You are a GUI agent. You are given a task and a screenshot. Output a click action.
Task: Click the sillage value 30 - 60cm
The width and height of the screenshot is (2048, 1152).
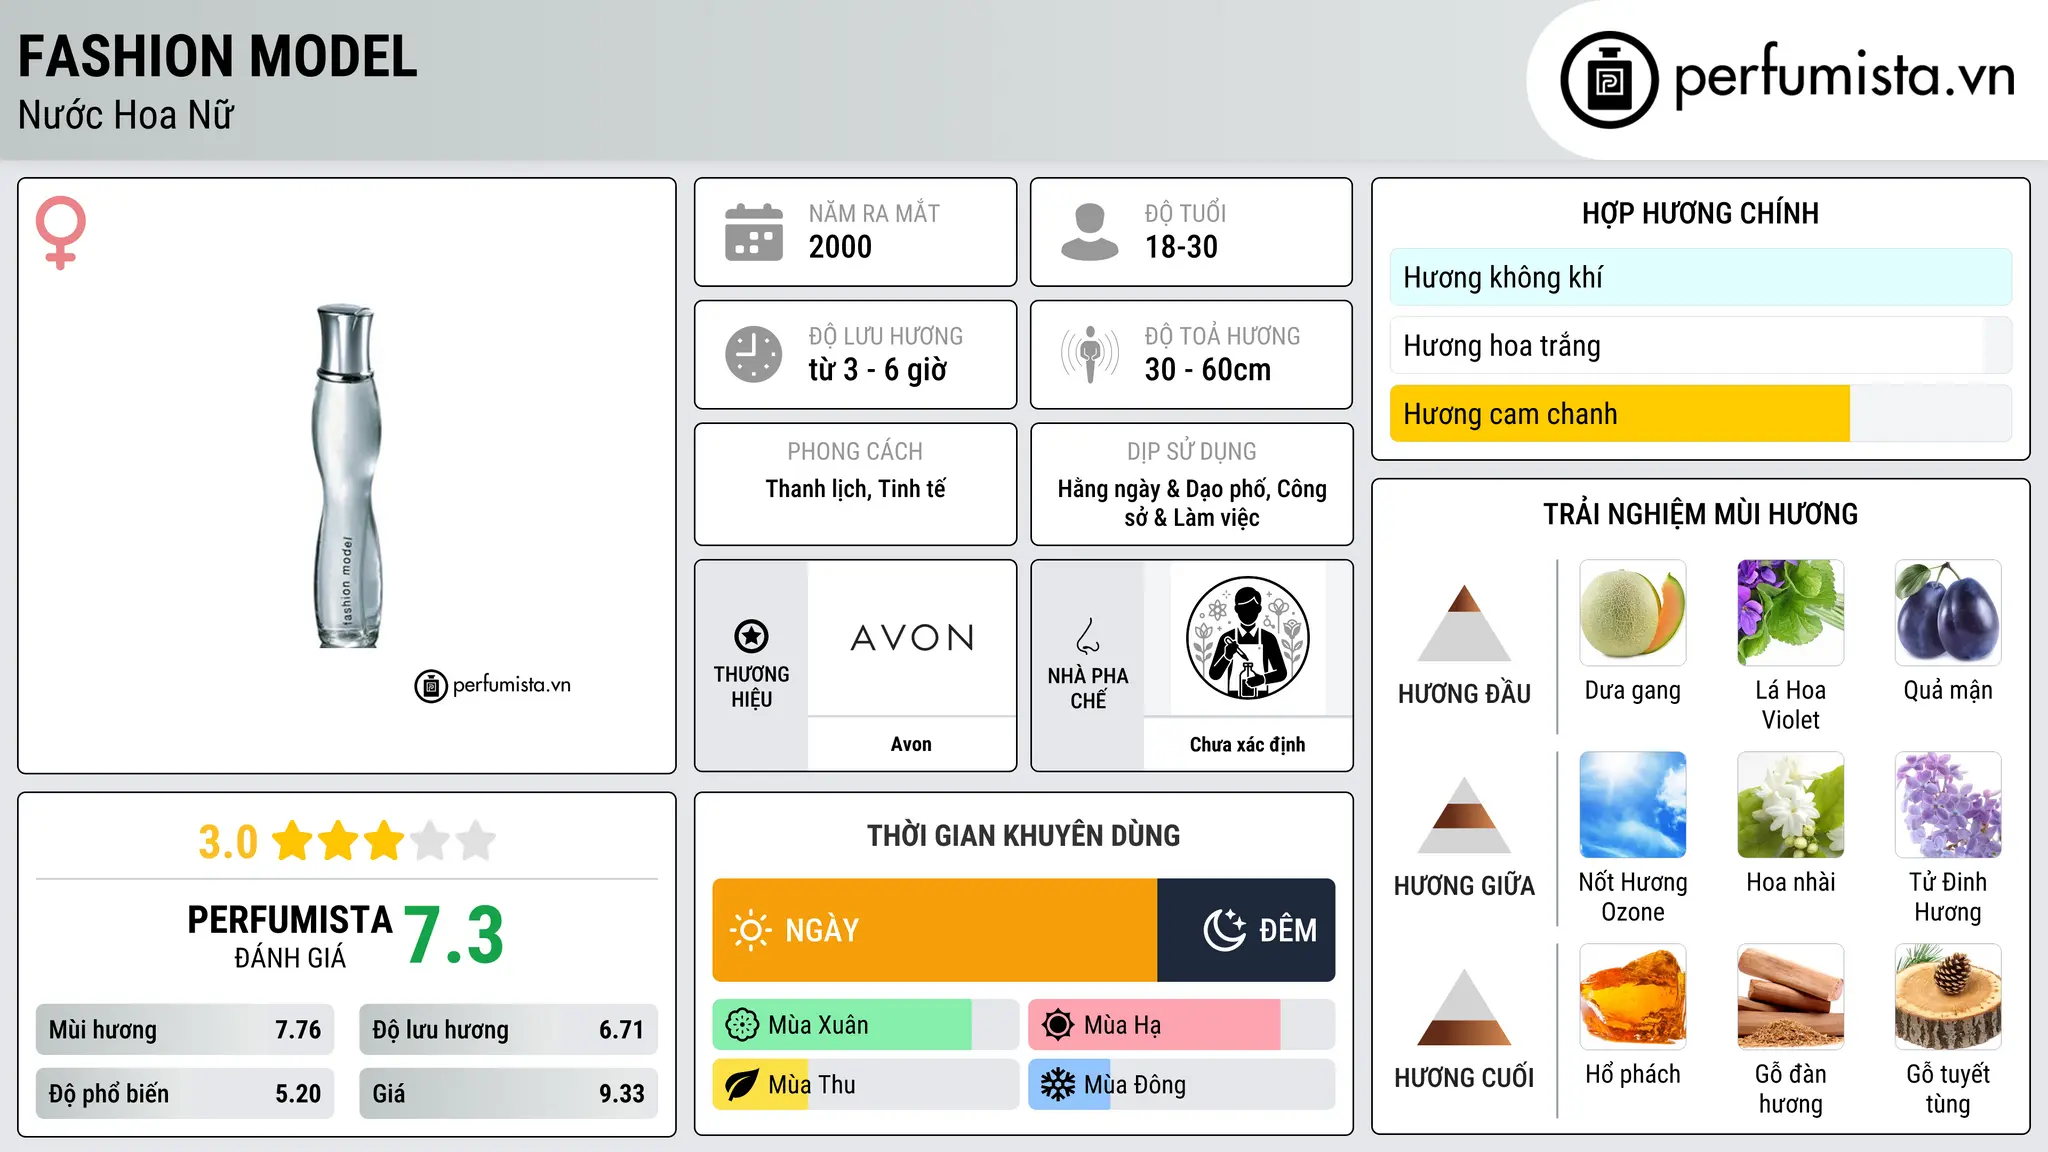(x=1208, y=370)
